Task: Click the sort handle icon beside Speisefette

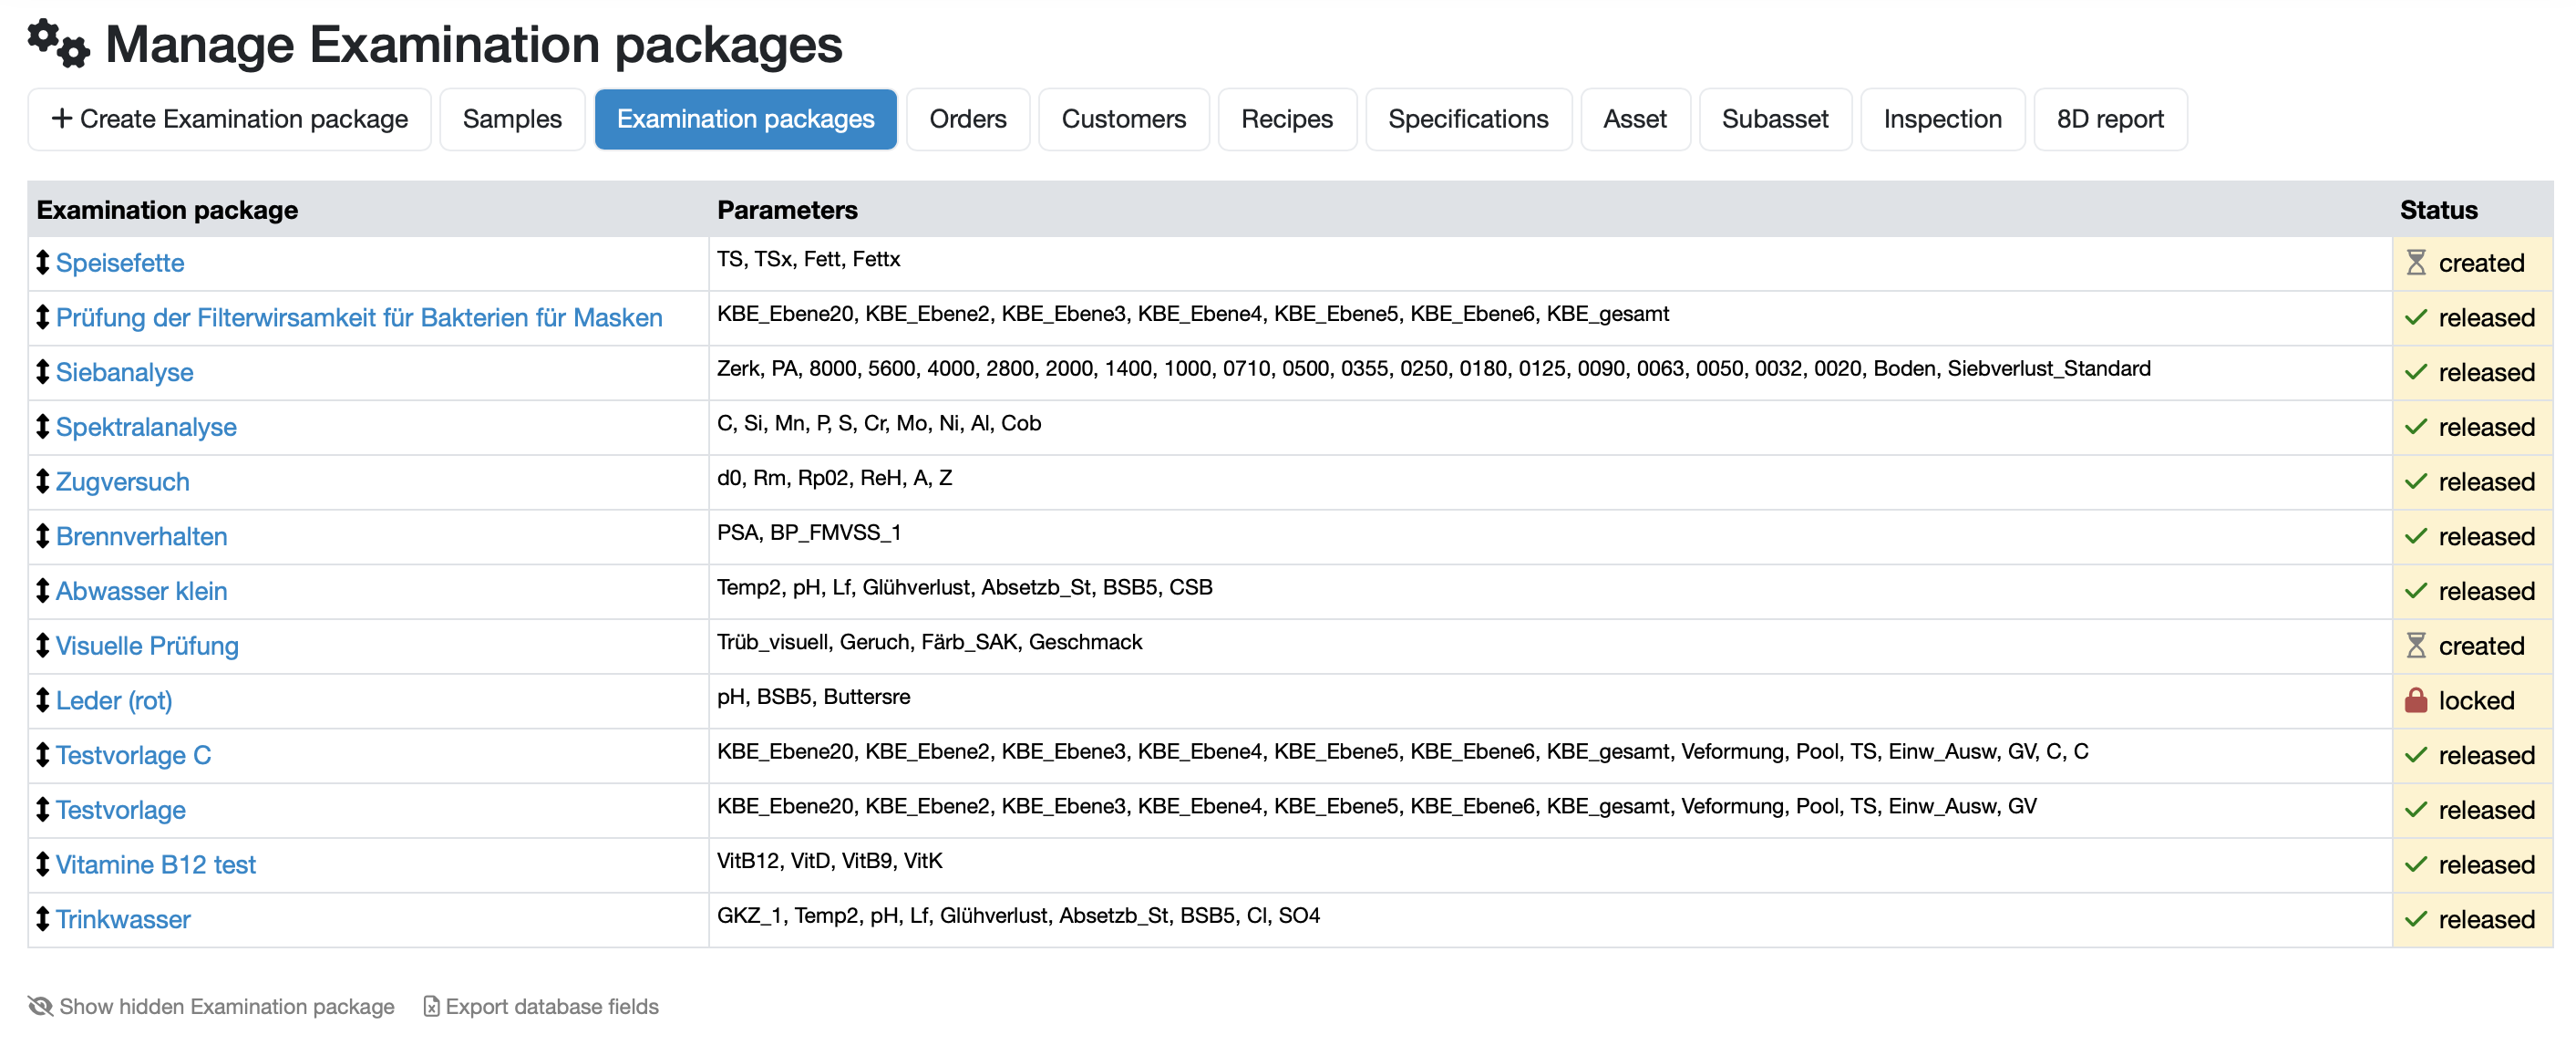Action: [x=42, y=263]
